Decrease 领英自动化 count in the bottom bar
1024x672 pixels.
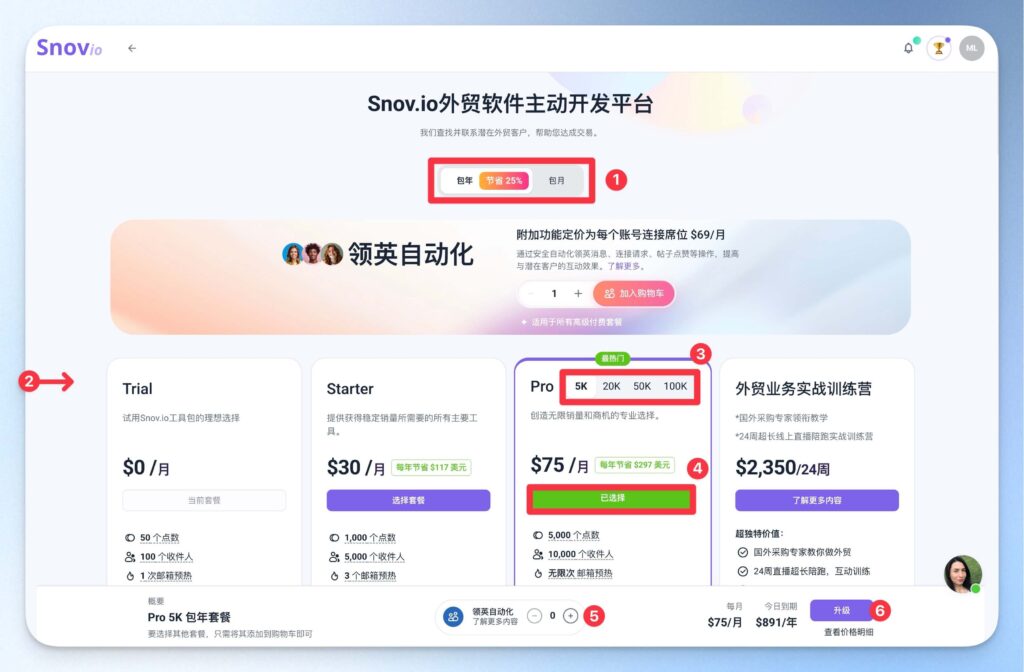pyautogui.click(x=534, y=616)
